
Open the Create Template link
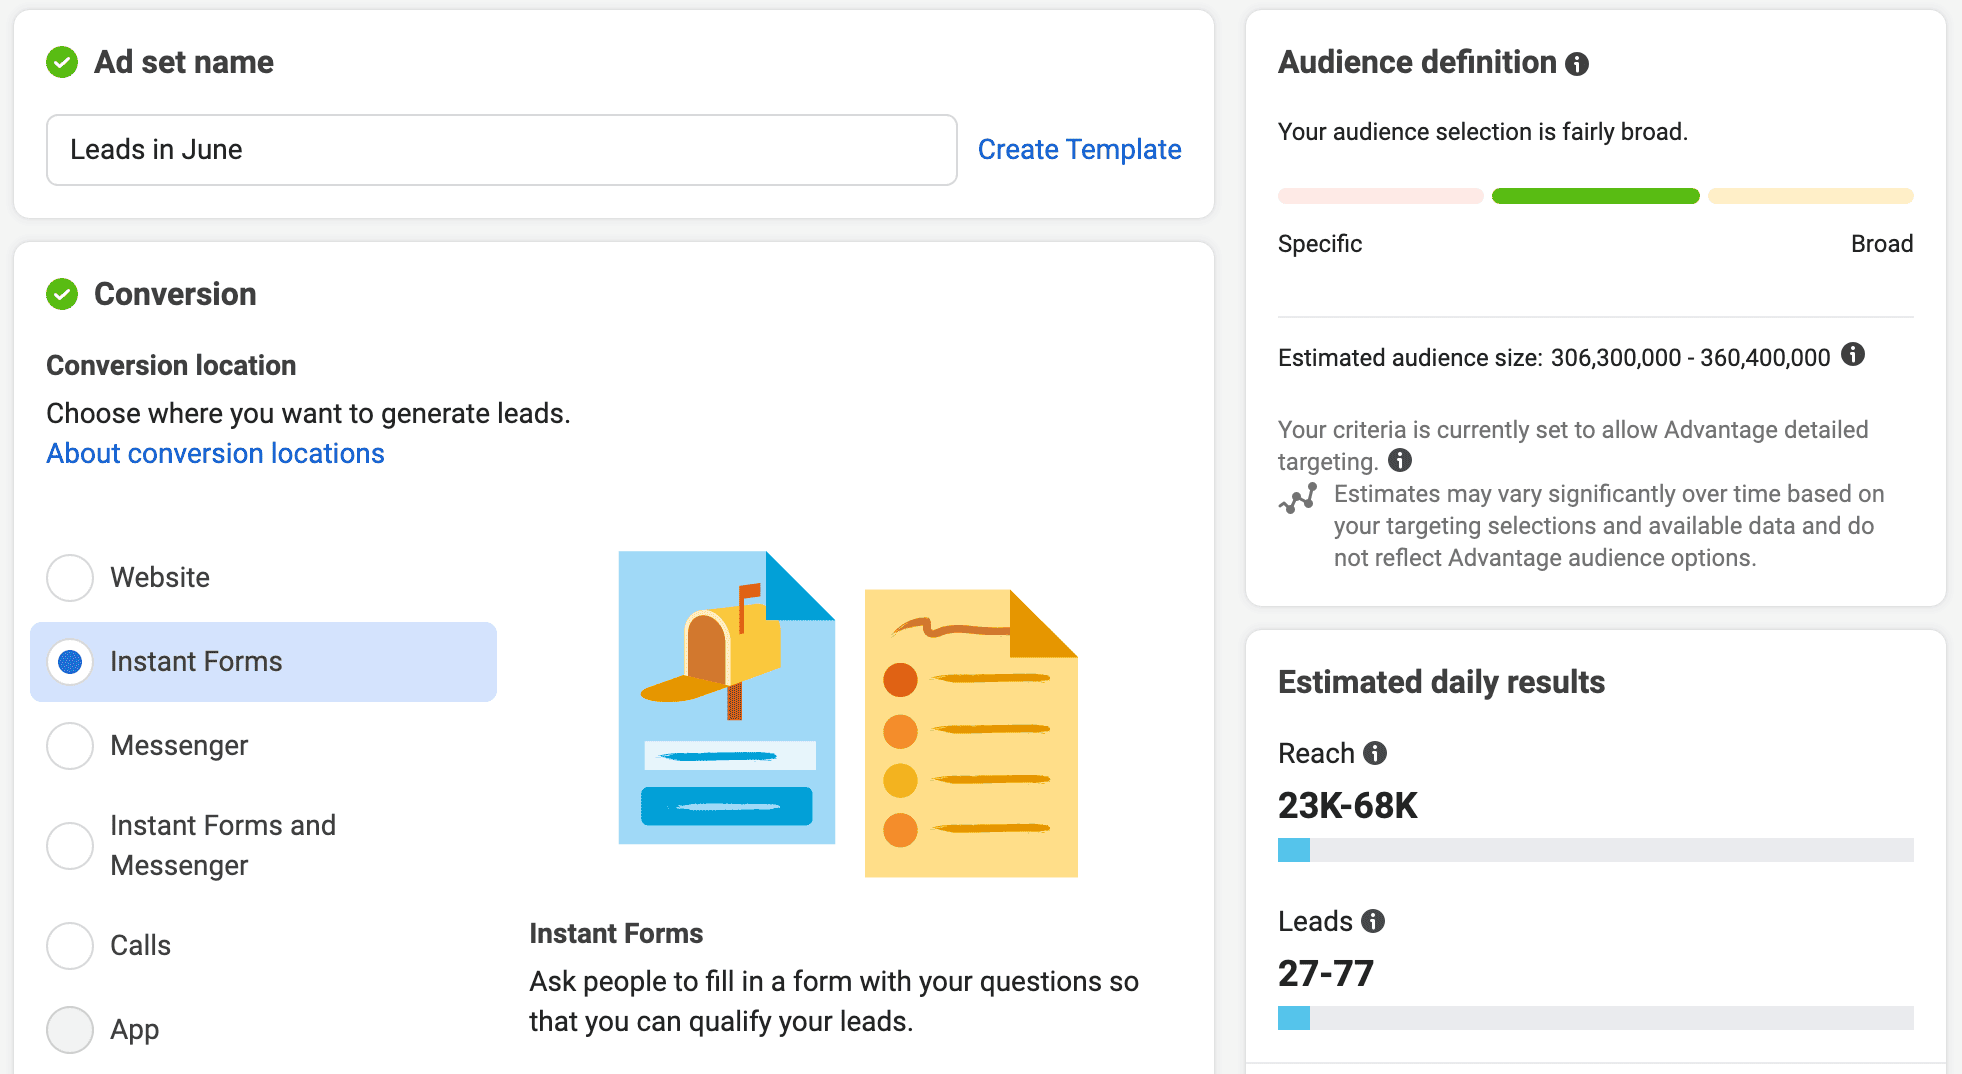[x=1079, y=150]
